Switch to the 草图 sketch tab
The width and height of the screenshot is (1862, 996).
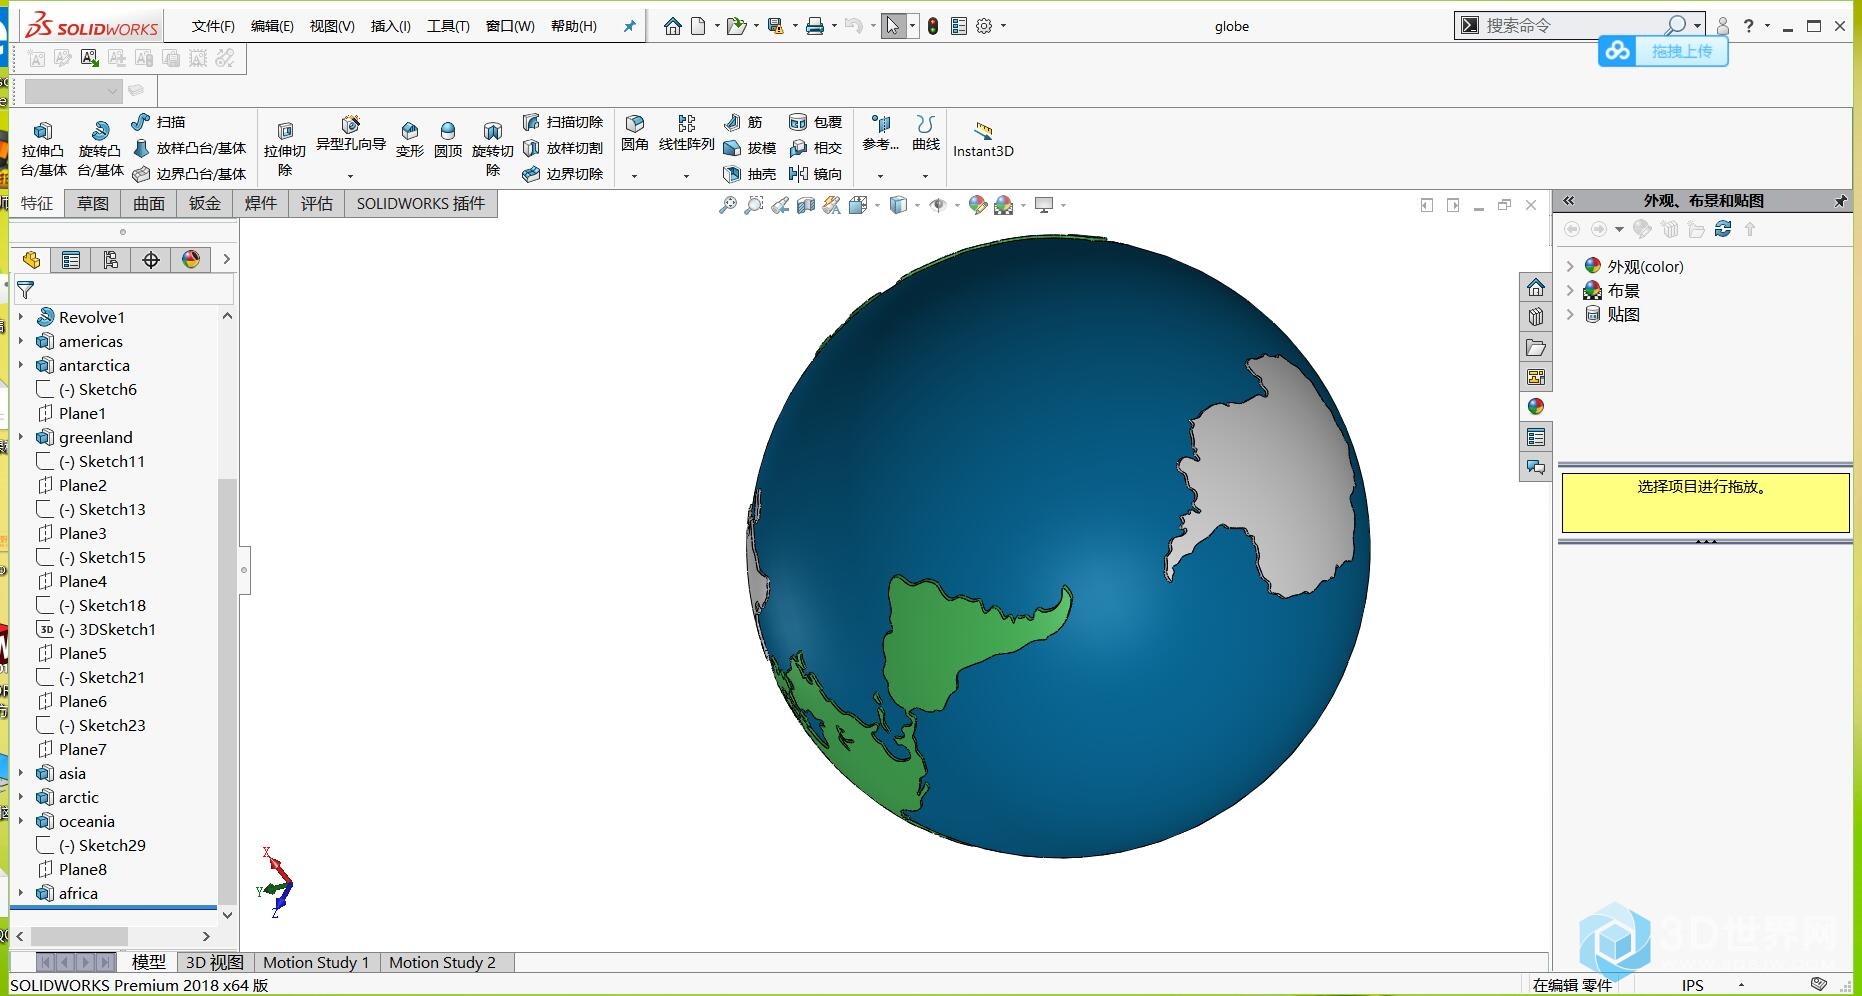pos(93,204)
